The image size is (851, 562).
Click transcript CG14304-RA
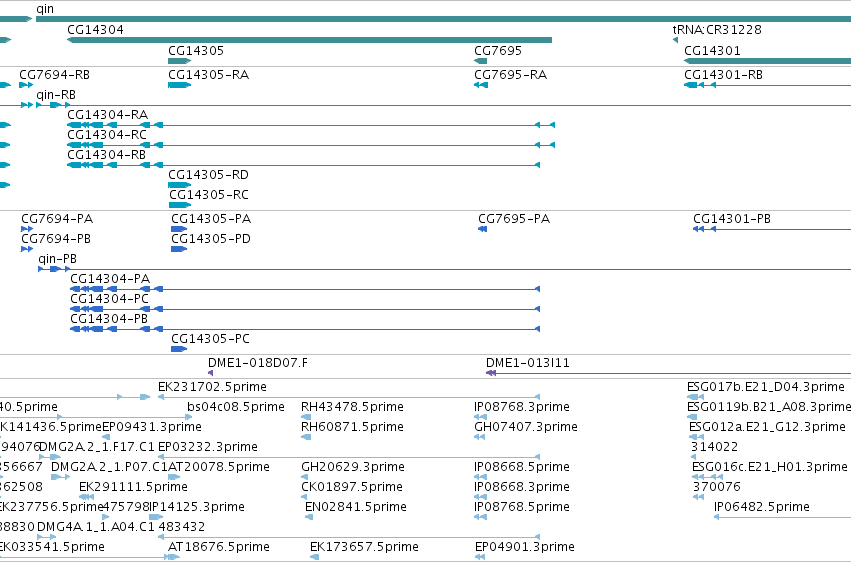point(107,115)
